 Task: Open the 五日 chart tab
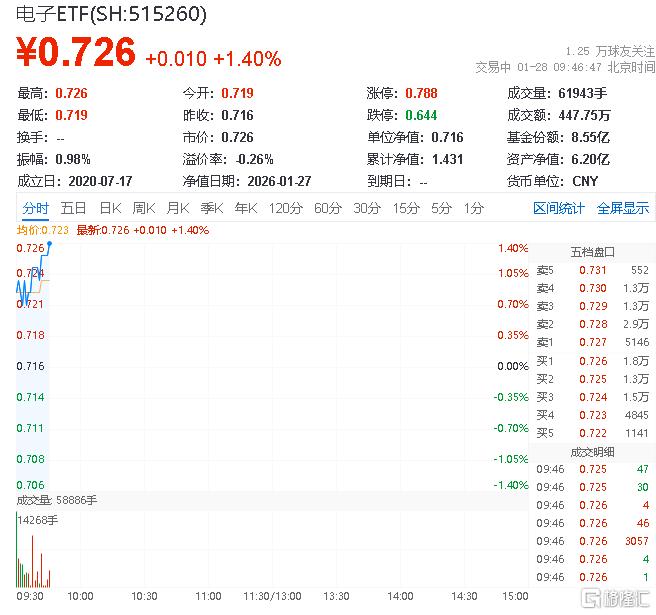click(x=73, y=208)
